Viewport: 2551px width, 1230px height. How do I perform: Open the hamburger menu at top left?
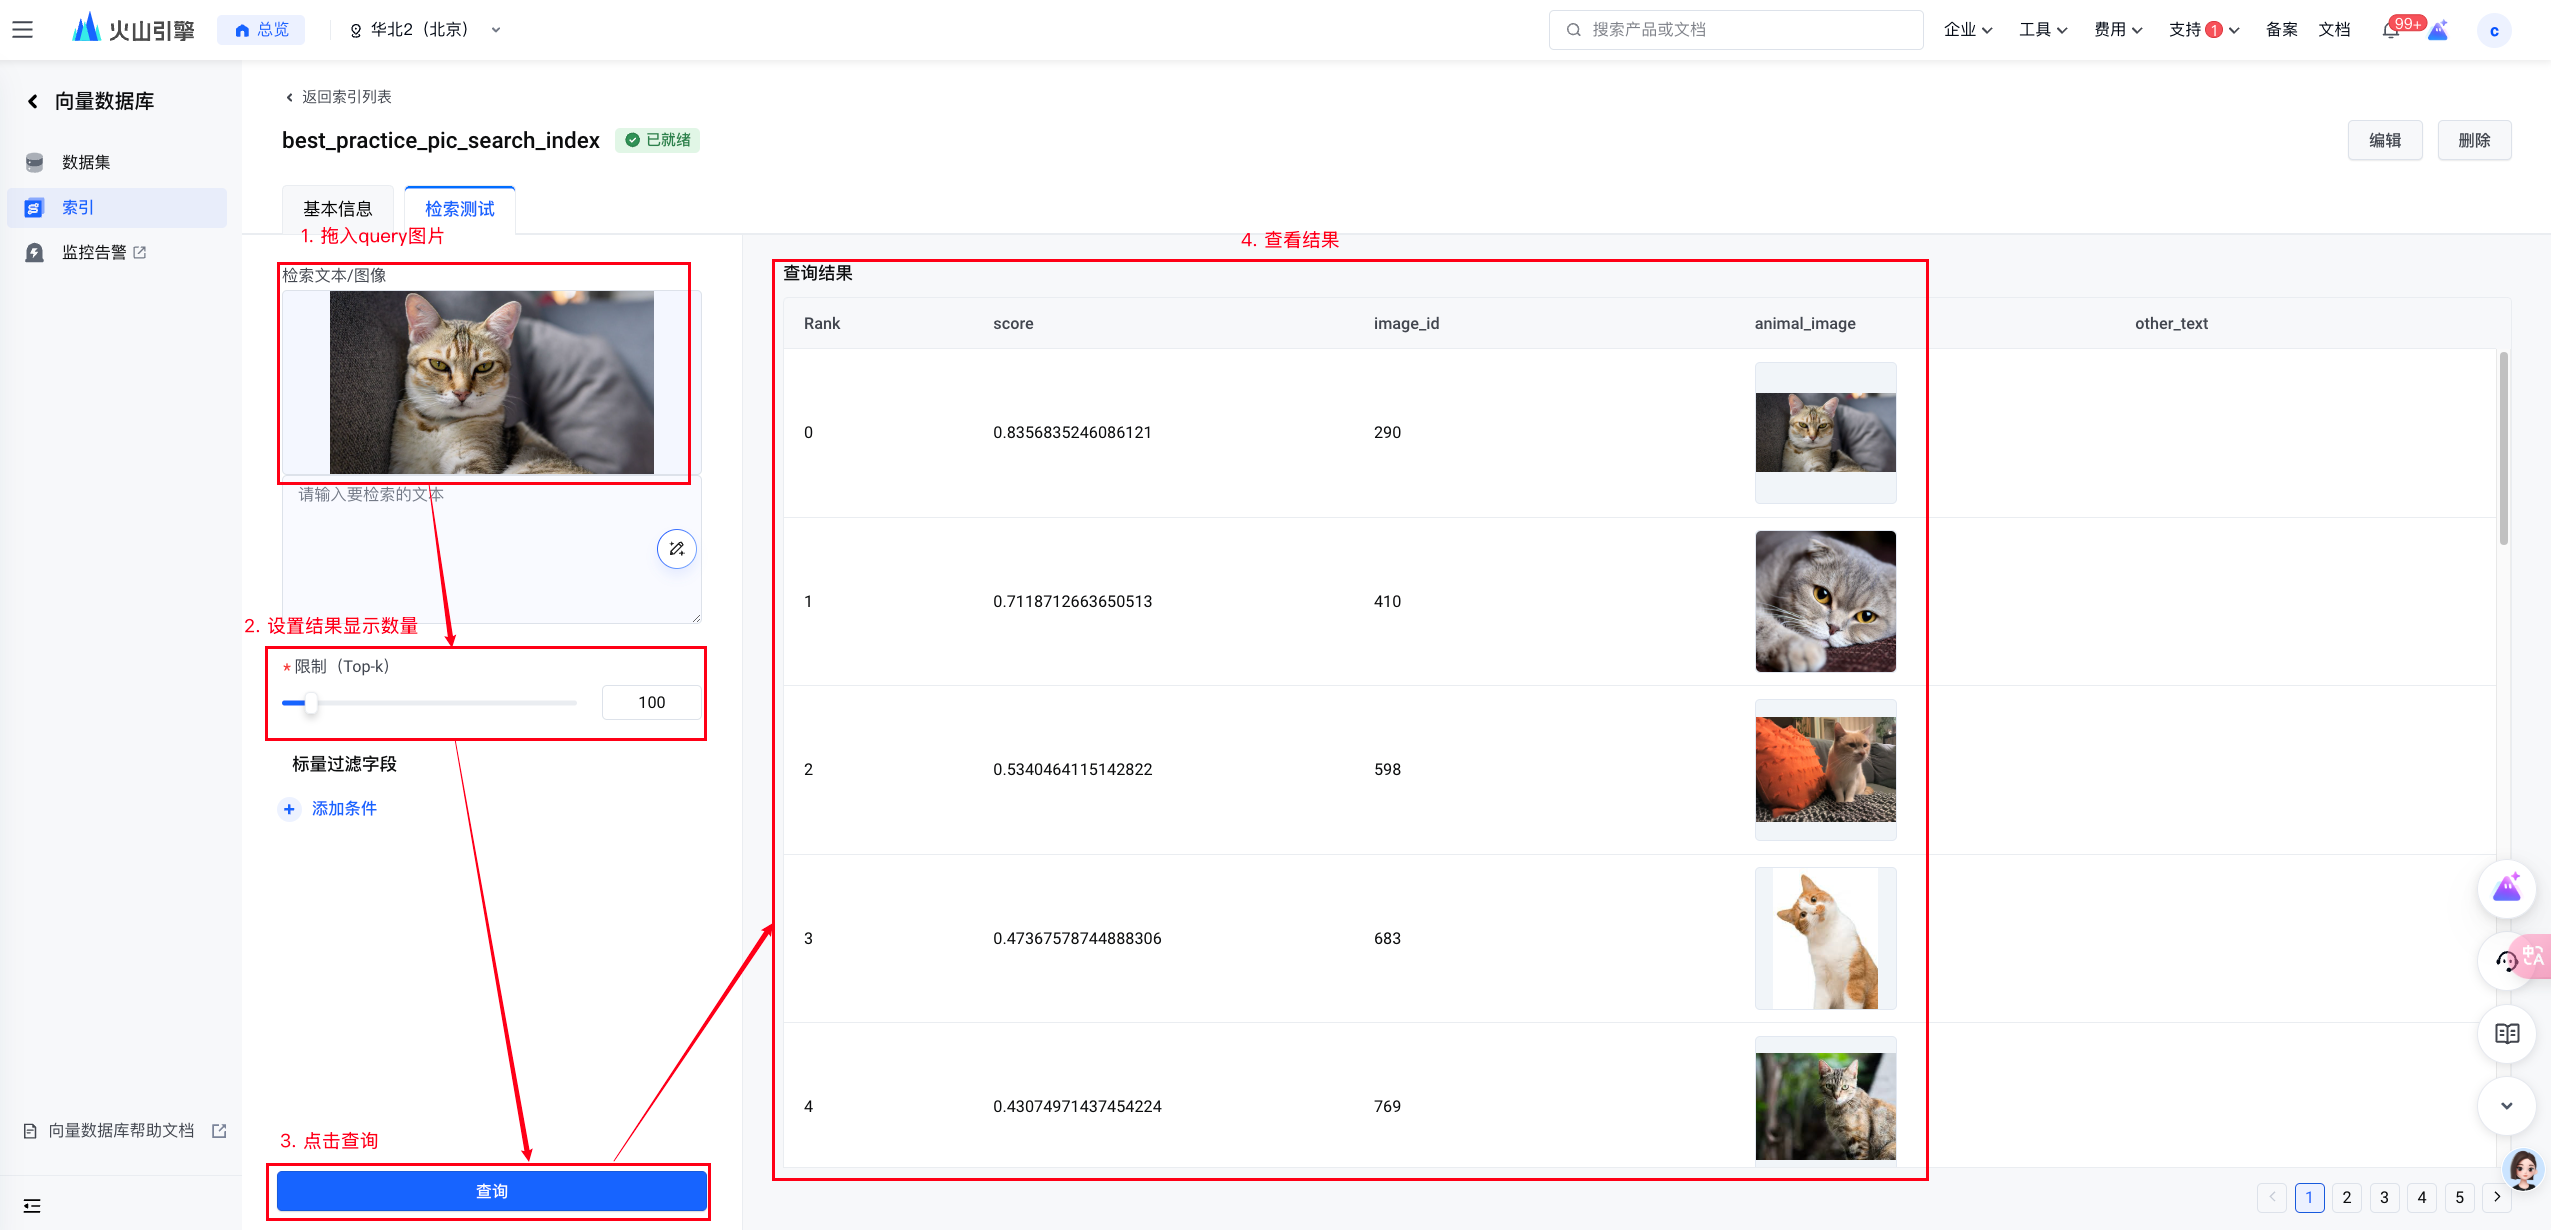pyautogui.click(x=22, y=30)
